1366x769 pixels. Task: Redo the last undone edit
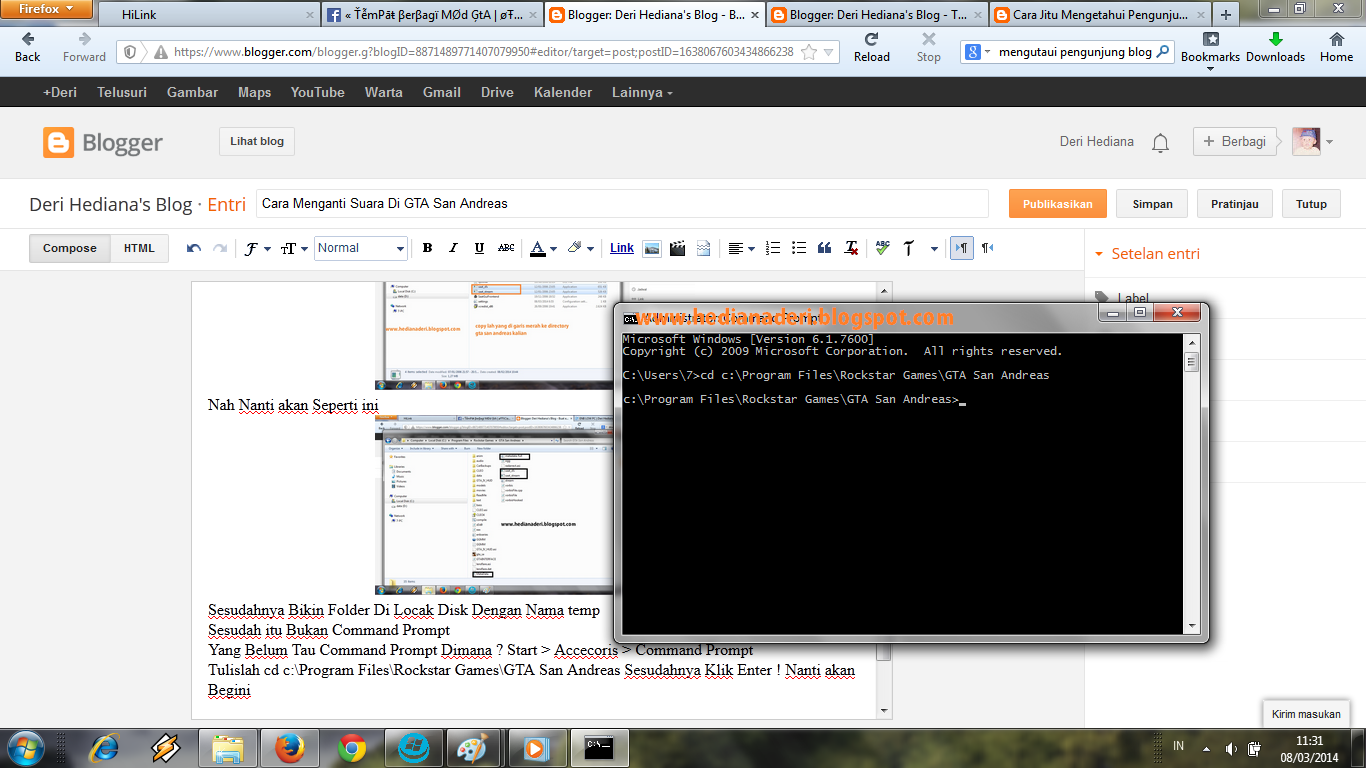220,248
